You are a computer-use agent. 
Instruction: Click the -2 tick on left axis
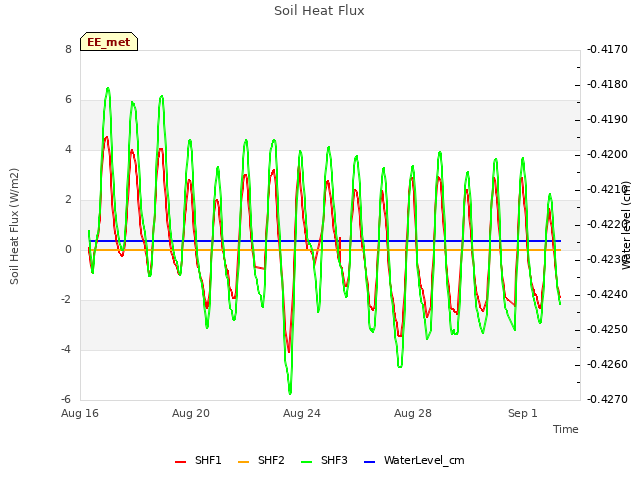point(67,300)
